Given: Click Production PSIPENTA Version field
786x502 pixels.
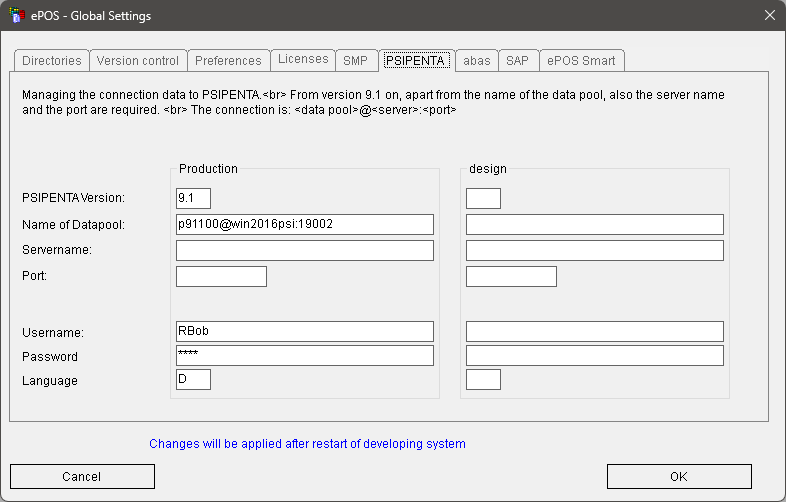Looking at the screenshot, I should pos(193,198).
